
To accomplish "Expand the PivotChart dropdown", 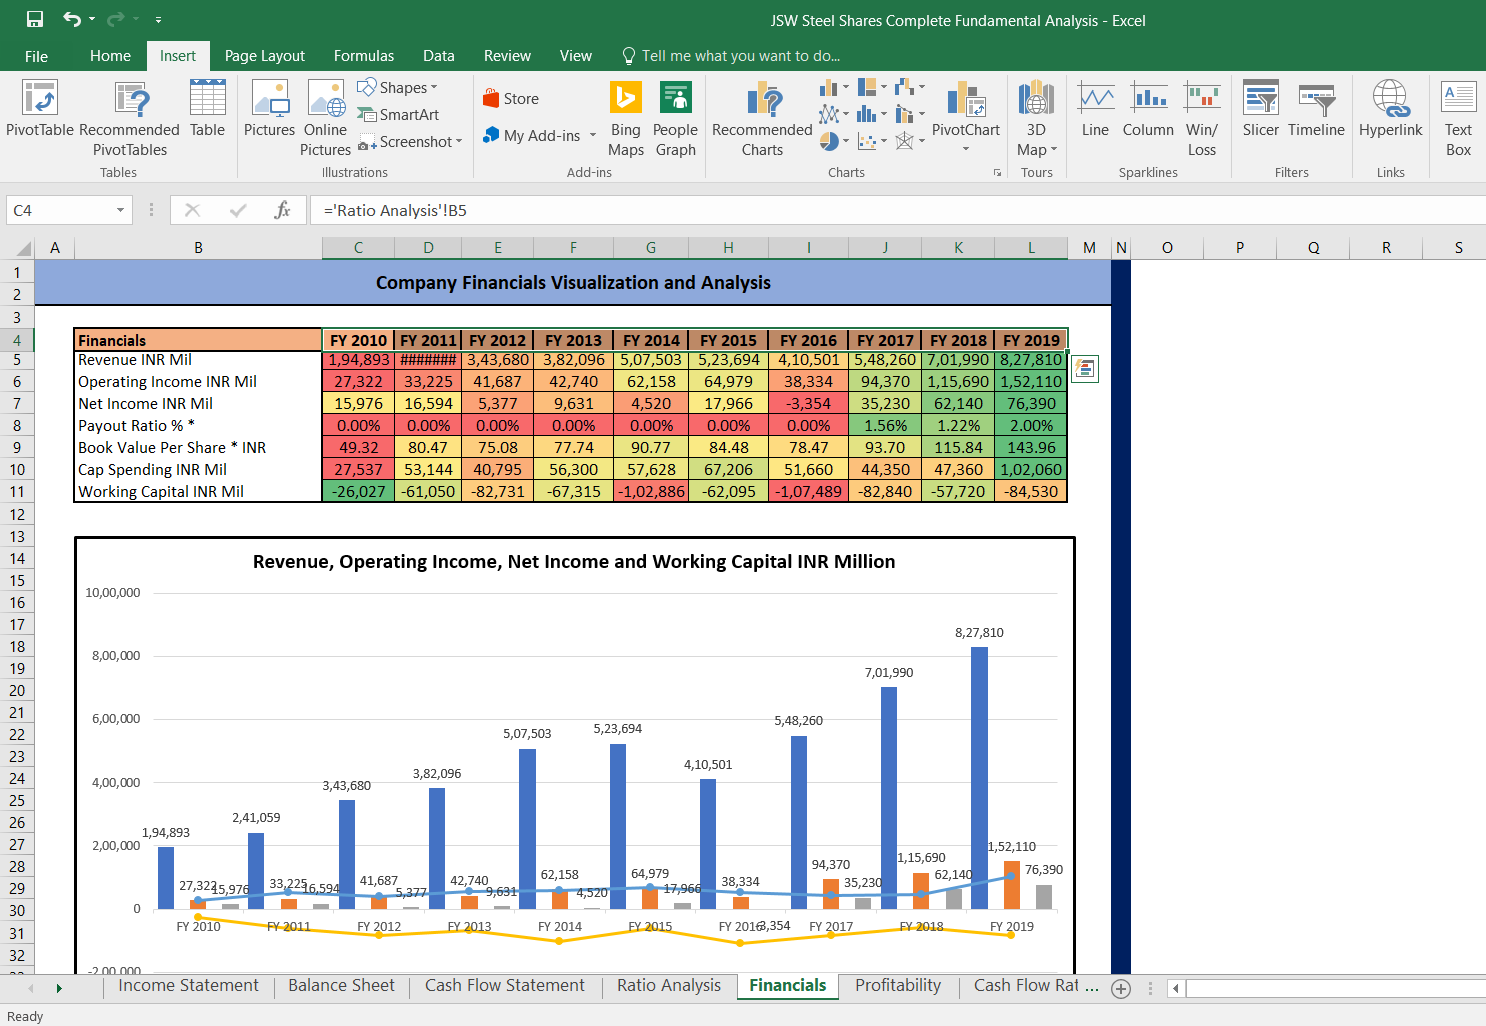I will coord(966,149).
